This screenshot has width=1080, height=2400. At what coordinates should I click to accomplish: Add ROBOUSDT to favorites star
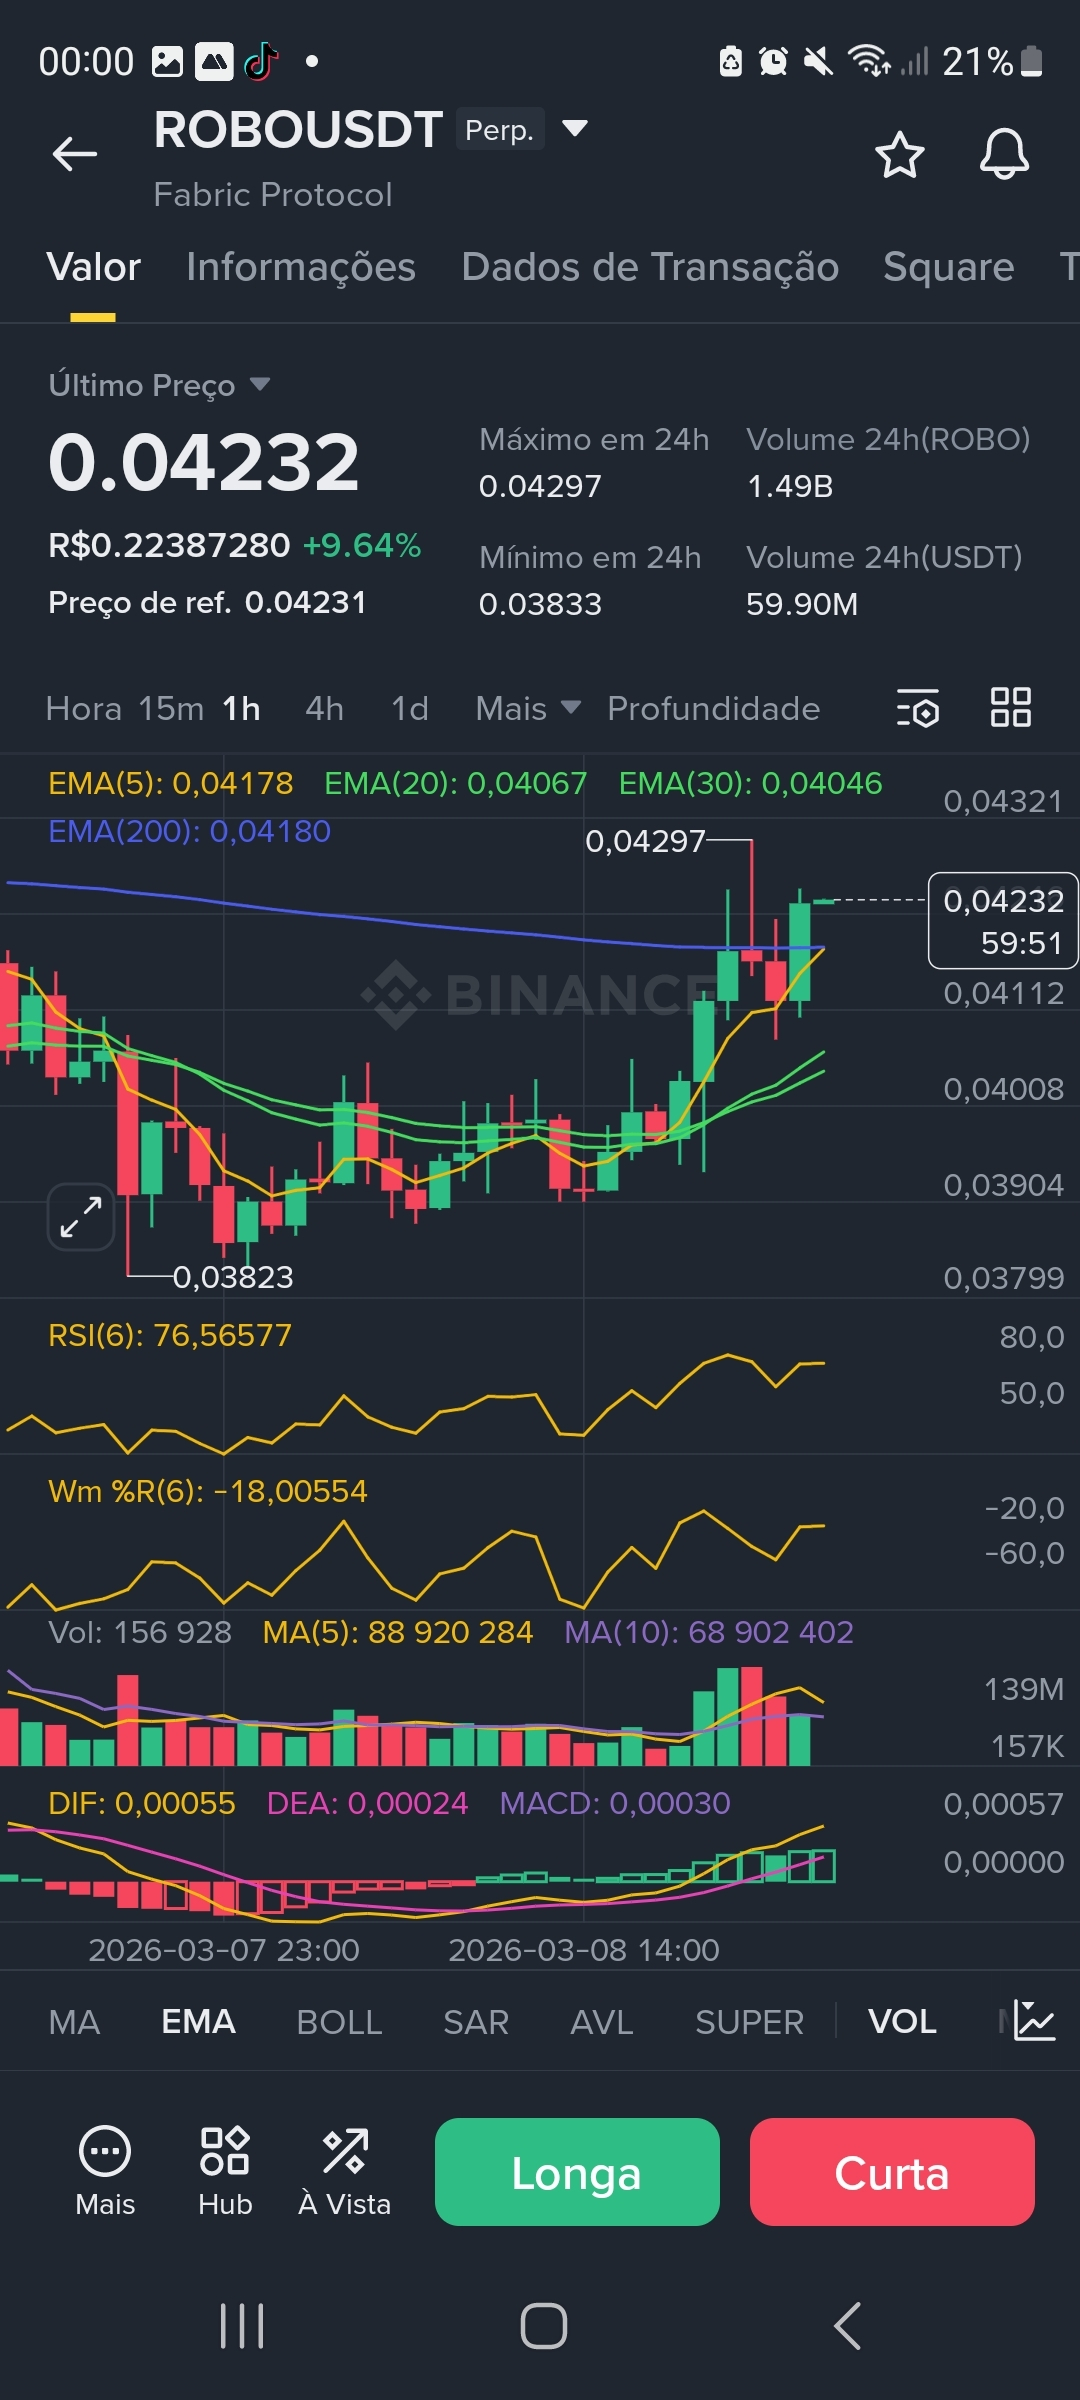(899, 155)
